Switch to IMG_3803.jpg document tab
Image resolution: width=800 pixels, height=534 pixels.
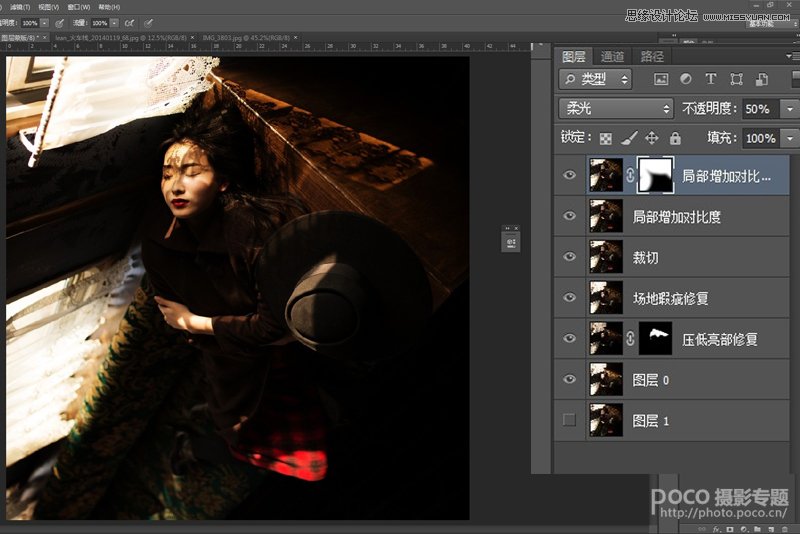click(x=246, y=38)
